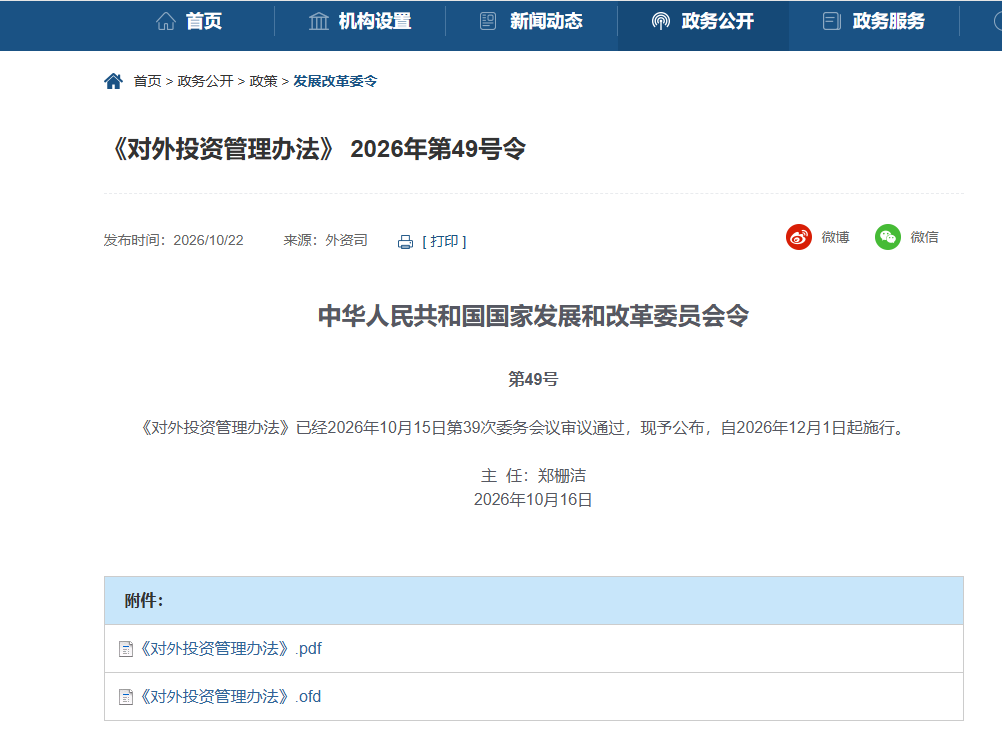Click the page title 《对外投资管理办法》2026年第49号令
This screenshot has height=743, width=1002.
(317, 149)
